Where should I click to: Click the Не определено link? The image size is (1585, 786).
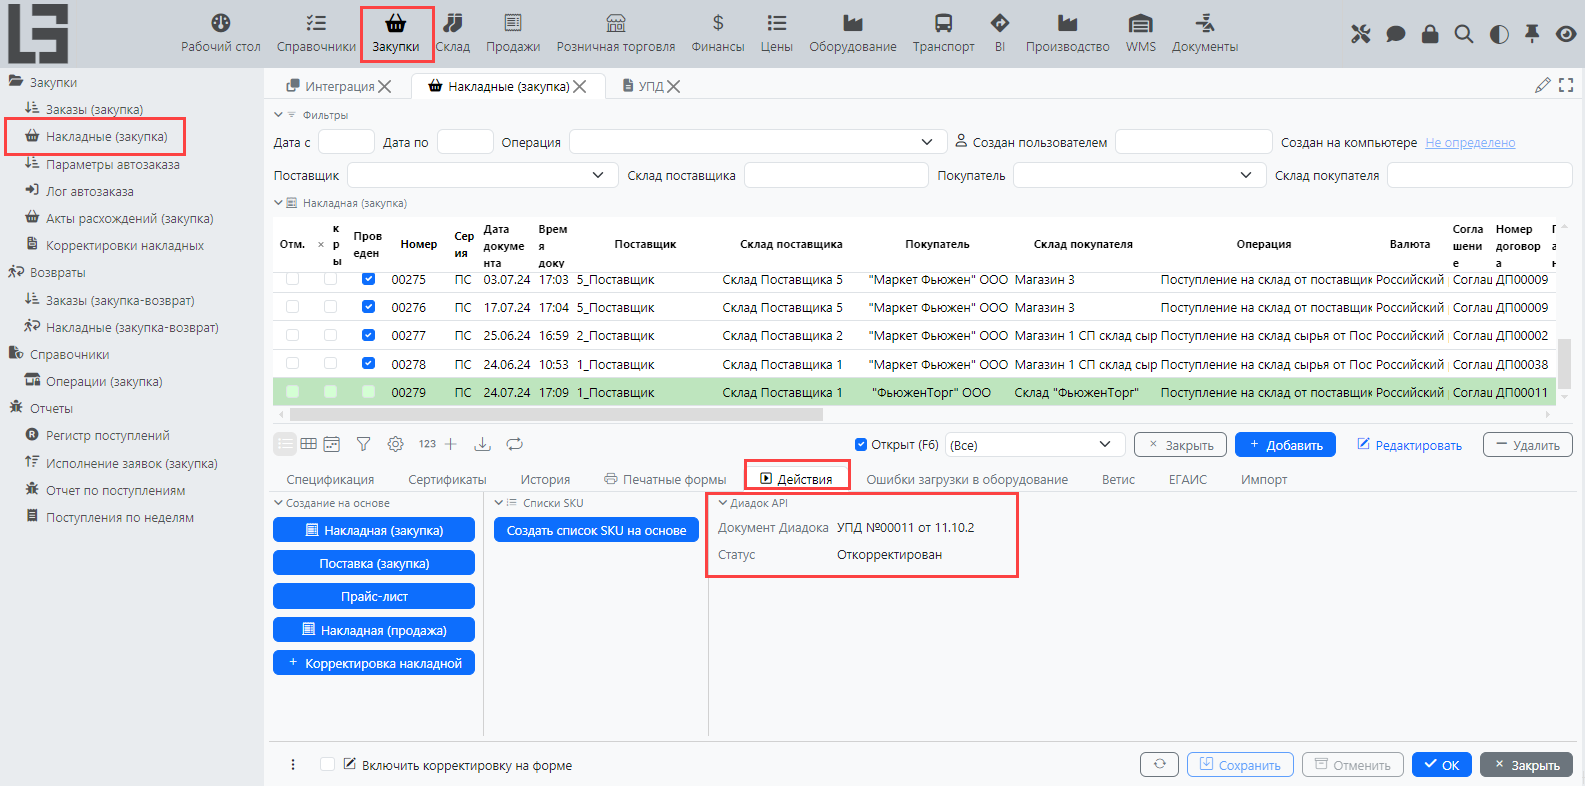(1470, 143)
